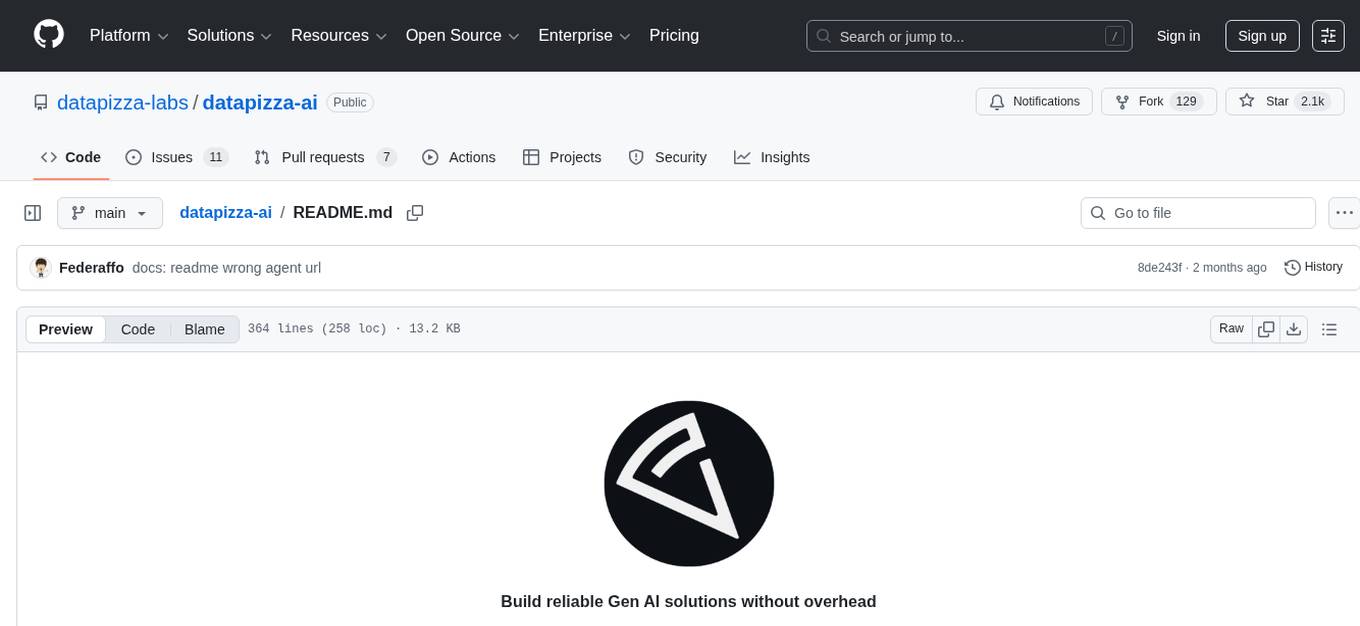Download the raw README file
Viewport: 1360px width, 626px height.
pyautogui.click(x=1294, y=328)
